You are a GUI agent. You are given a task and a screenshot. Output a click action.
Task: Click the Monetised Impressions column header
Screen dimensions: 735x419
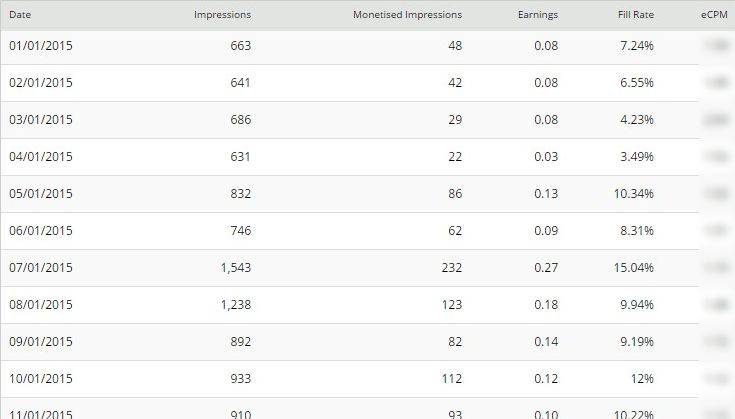pyautogui.click(x=407, y=15)
